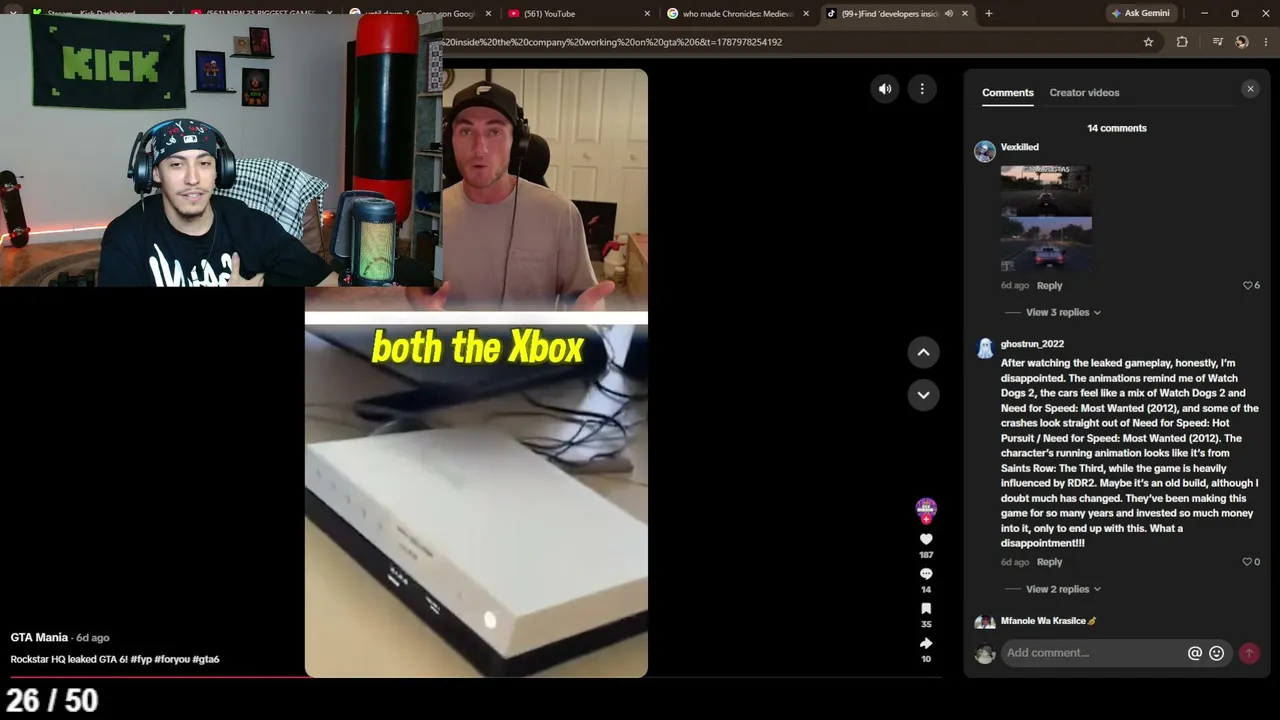Switch to the Creator videos tab
This screenshot has width=1280, height=720.
[x=1084, y=93]
